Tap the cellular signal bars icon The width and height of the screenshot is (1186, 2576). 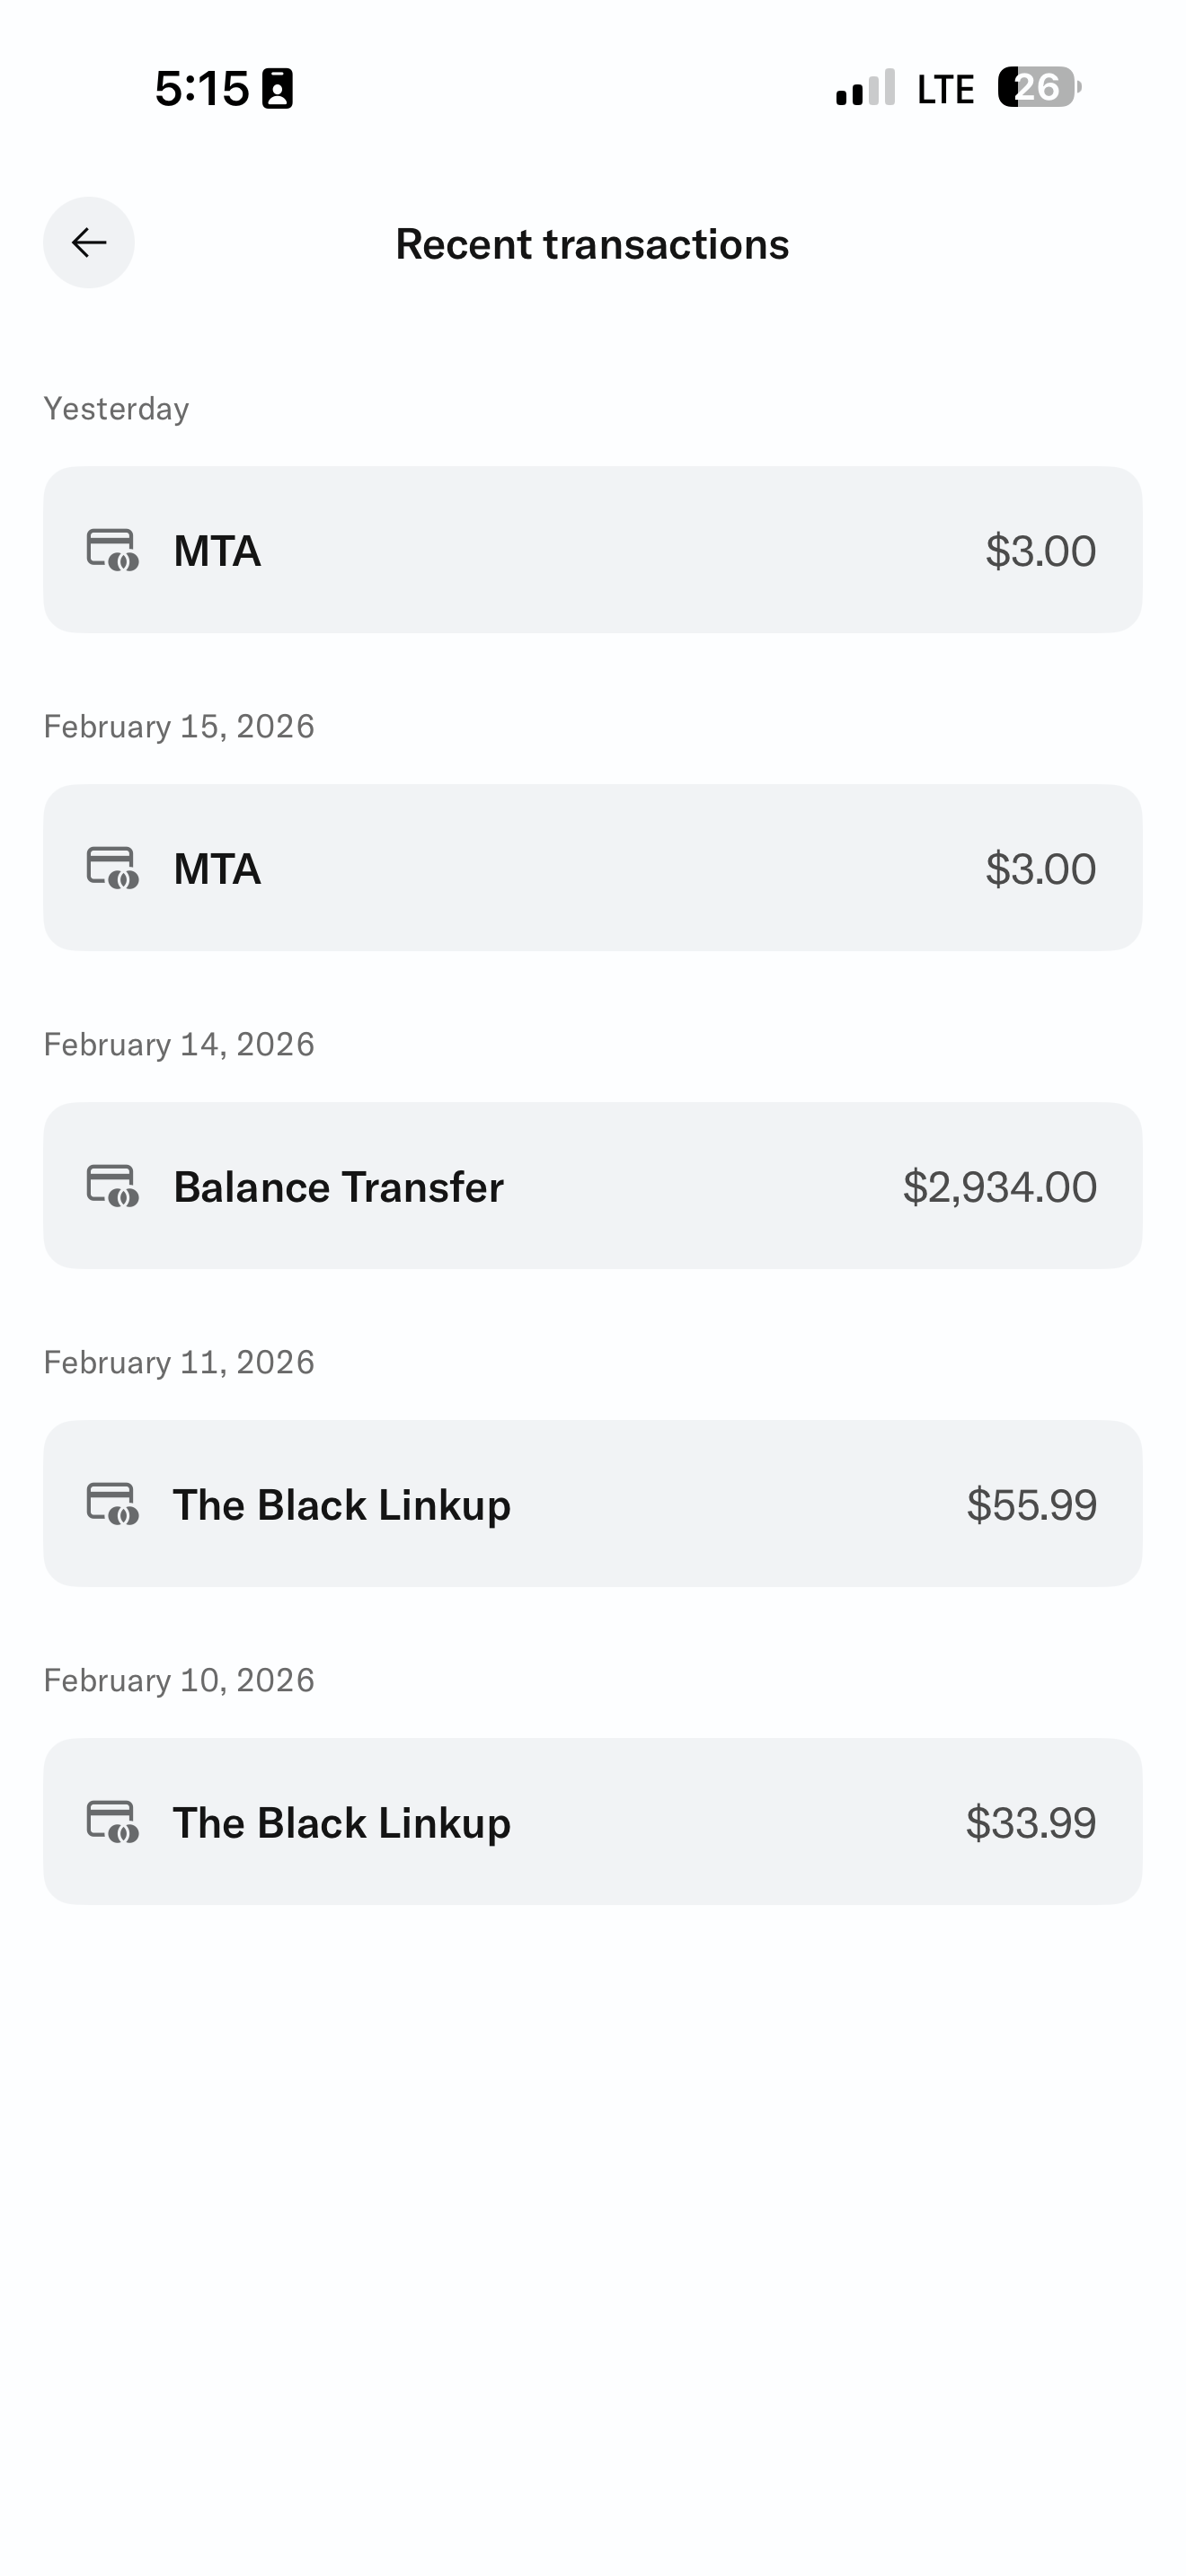coord(865,89)
